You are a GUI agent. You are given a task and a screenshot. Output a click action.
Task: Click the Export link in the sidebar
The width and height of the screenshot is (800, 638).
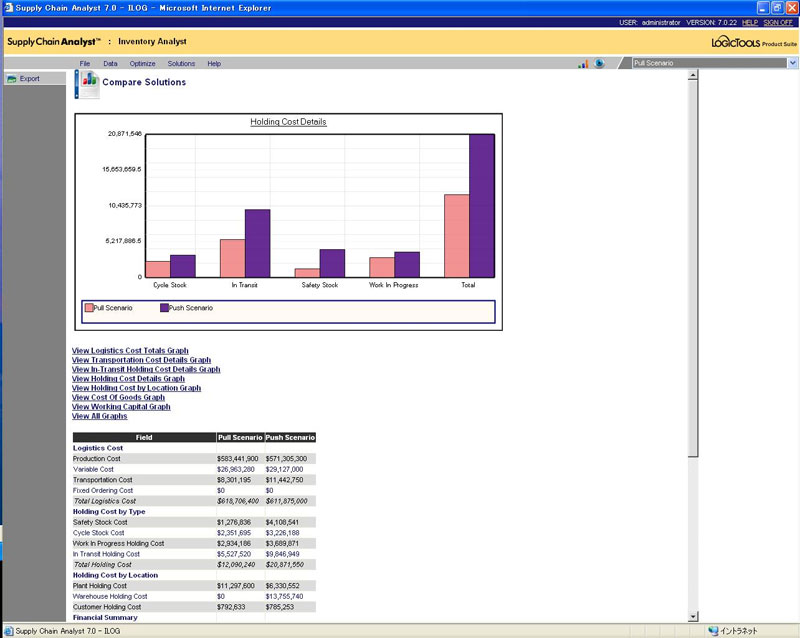30,79
